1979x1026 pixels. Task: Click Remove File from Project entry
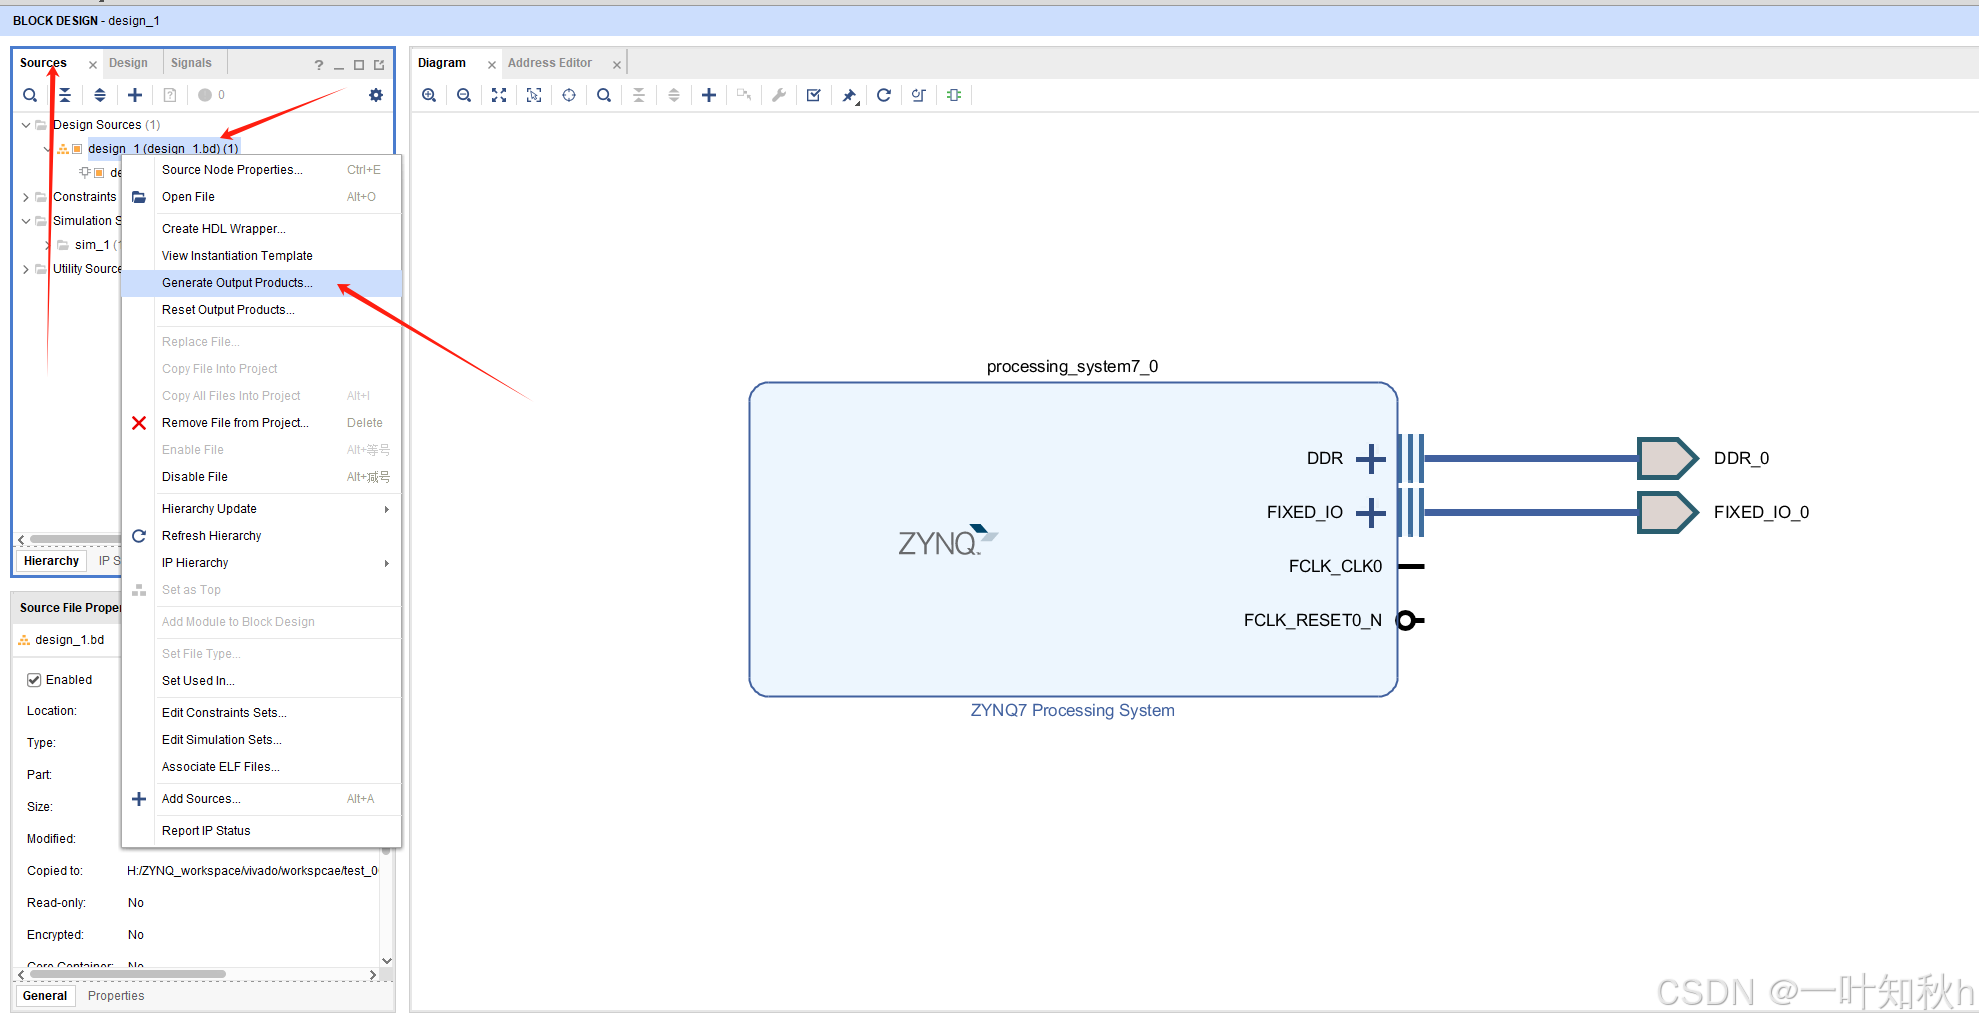pyautogui.click(x=261, y=423)
